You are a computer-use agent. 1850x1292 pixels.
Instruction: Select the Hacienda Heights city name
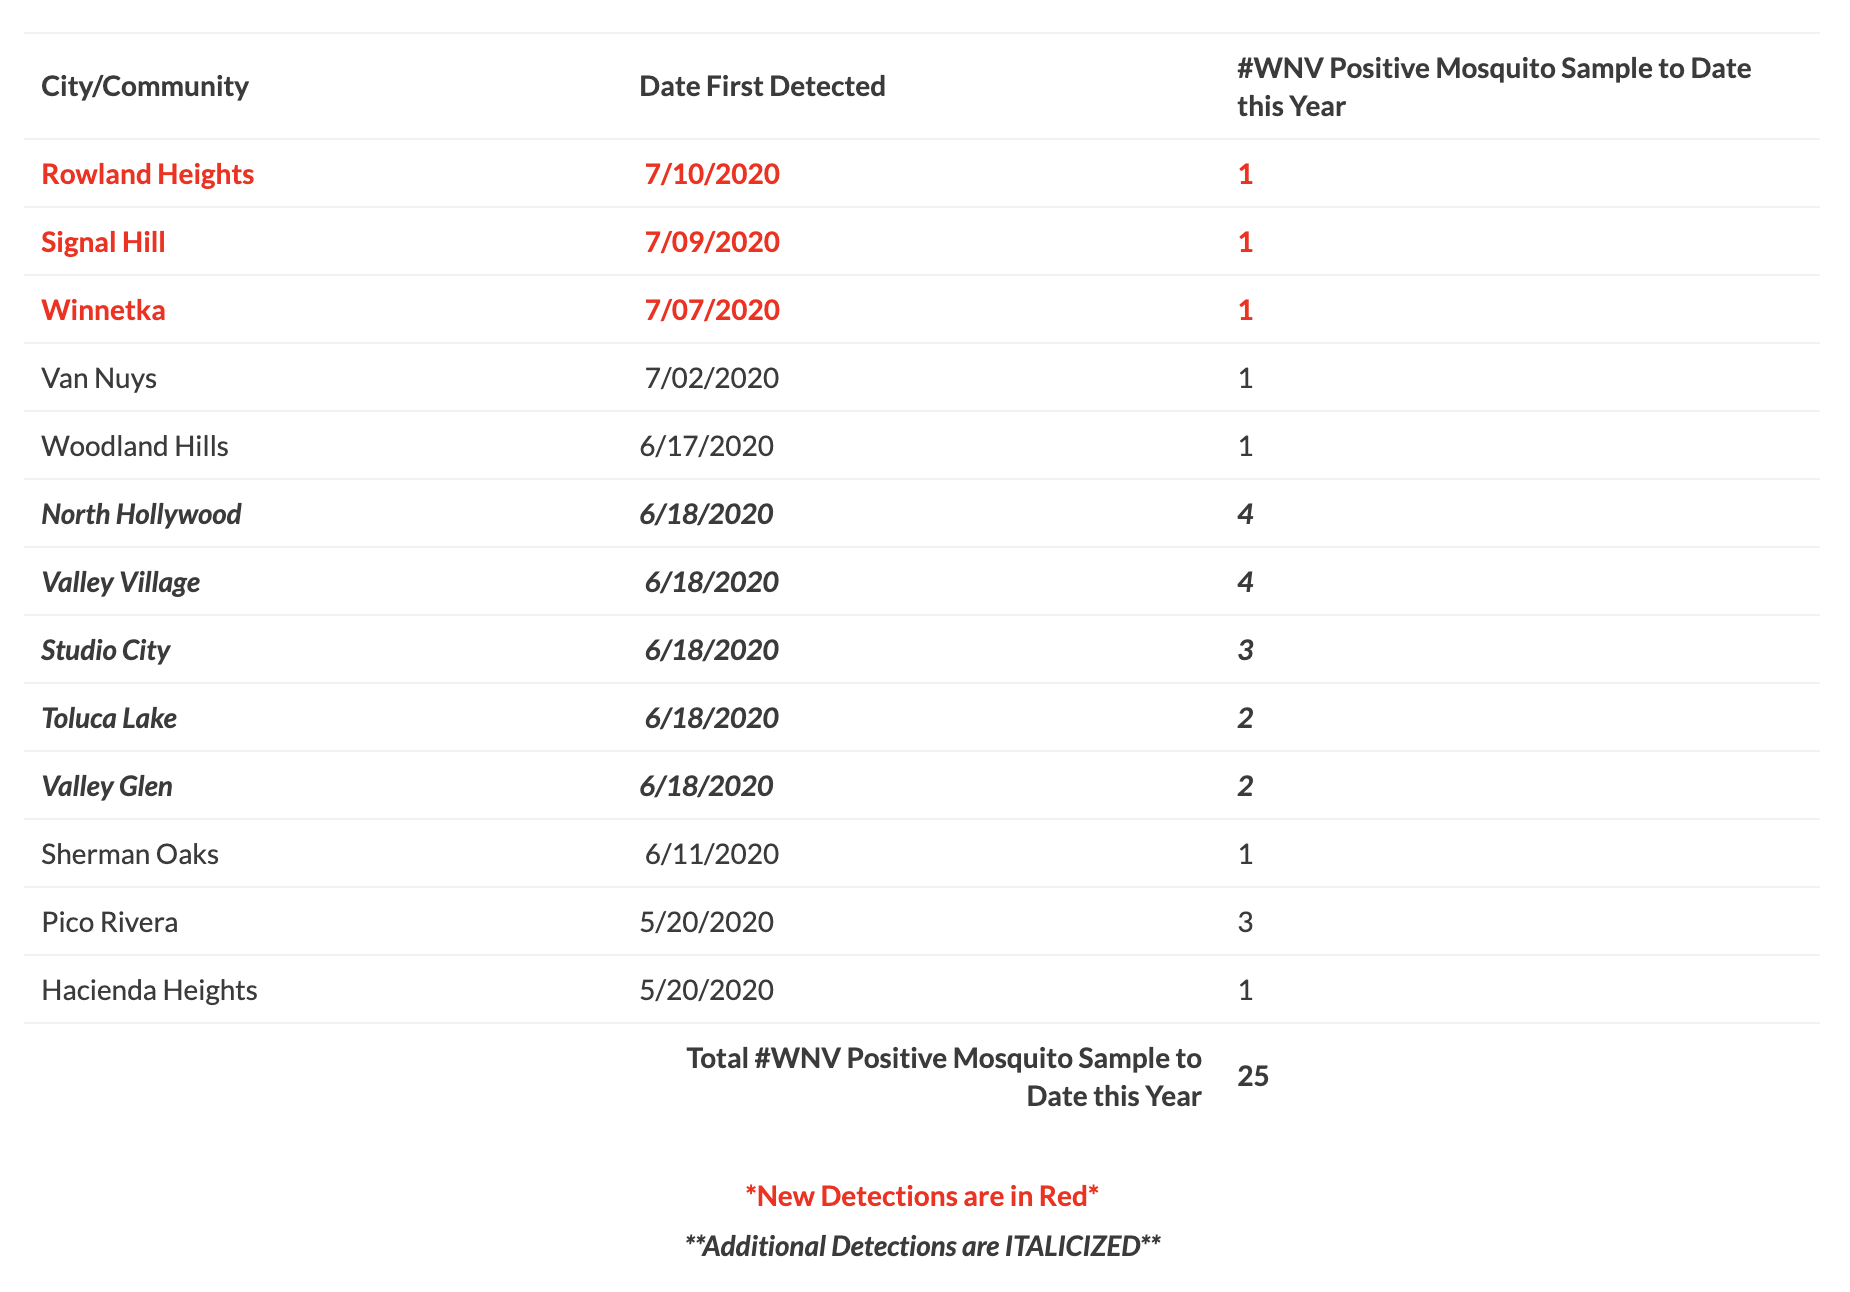149,990
